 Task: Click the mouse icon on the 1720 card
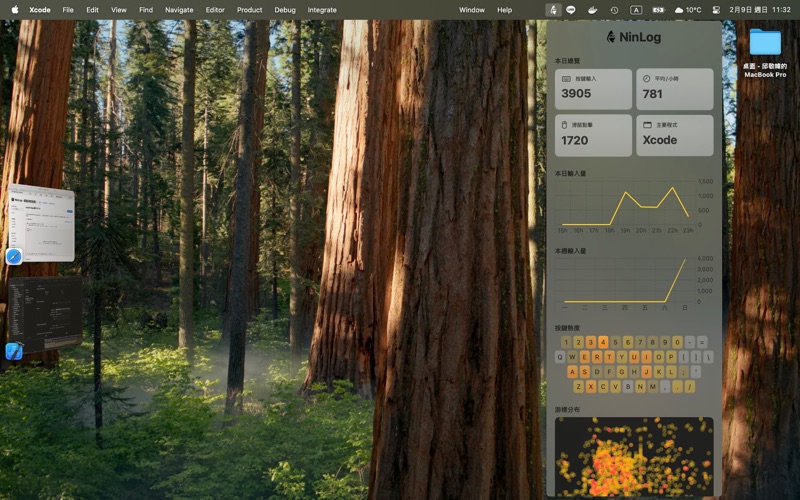(x=564, y=125)
